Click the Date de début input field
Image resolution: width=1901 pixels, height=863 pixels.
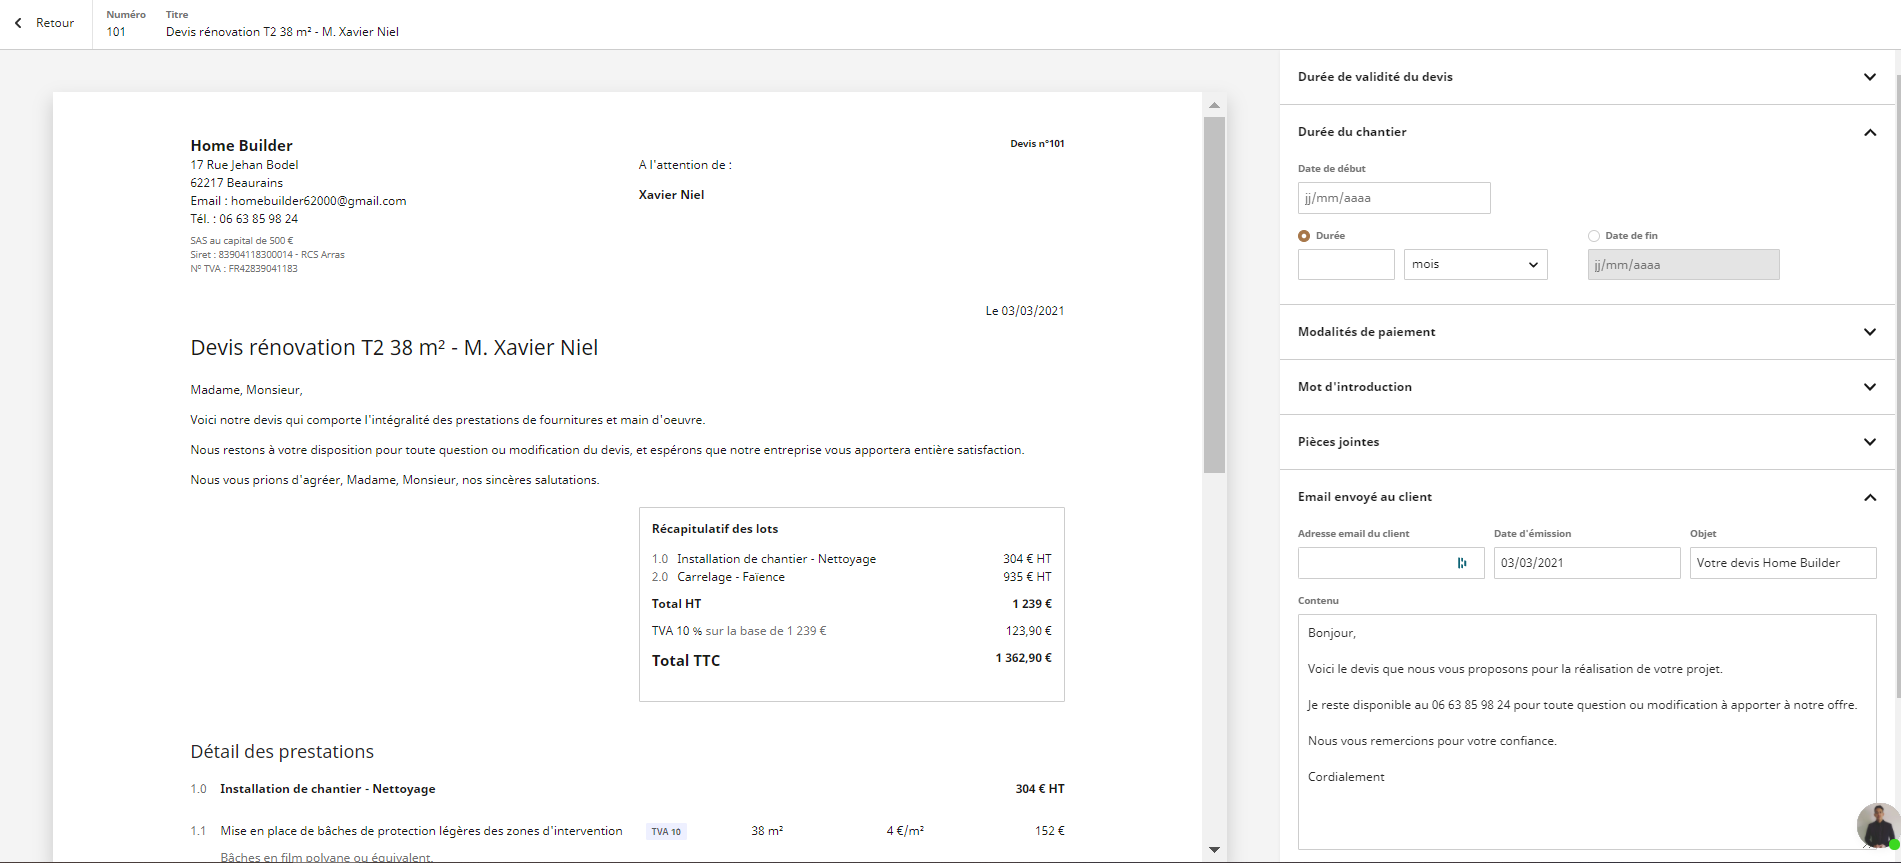point(1393,198)
